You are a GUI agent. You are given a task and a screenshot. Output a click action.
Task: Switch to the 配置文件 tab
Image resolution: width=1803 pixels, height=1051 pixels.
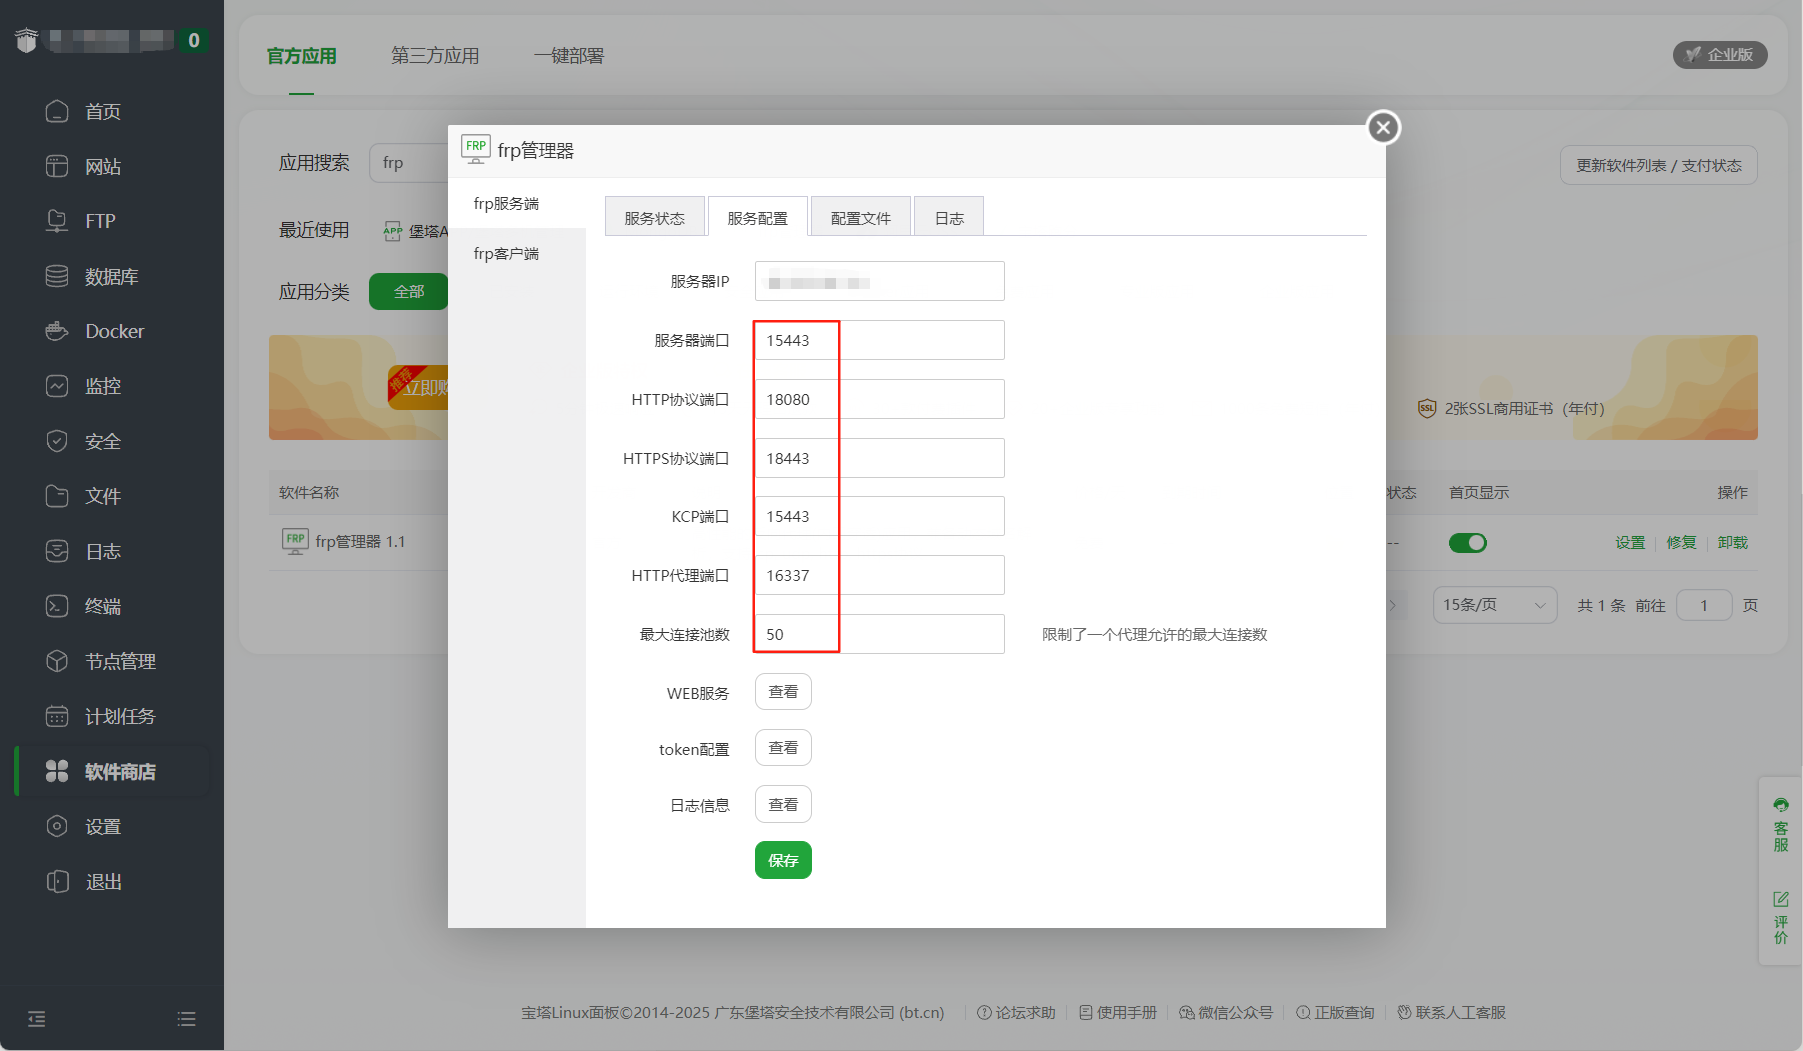859,216
